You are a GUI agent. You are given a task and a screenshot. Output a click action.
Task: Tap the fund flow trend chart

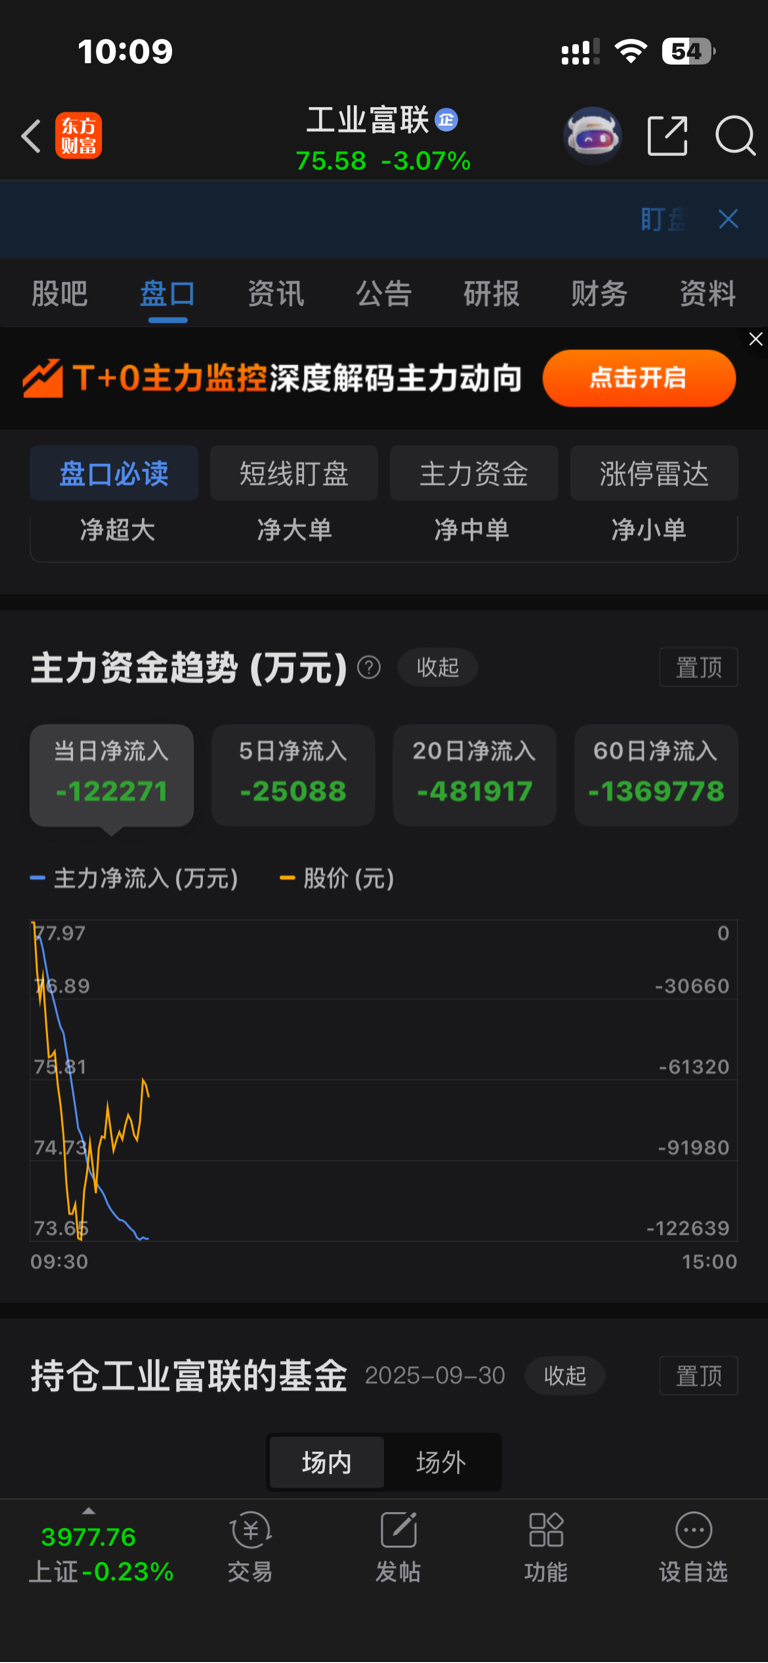[x=384, y=1080]
